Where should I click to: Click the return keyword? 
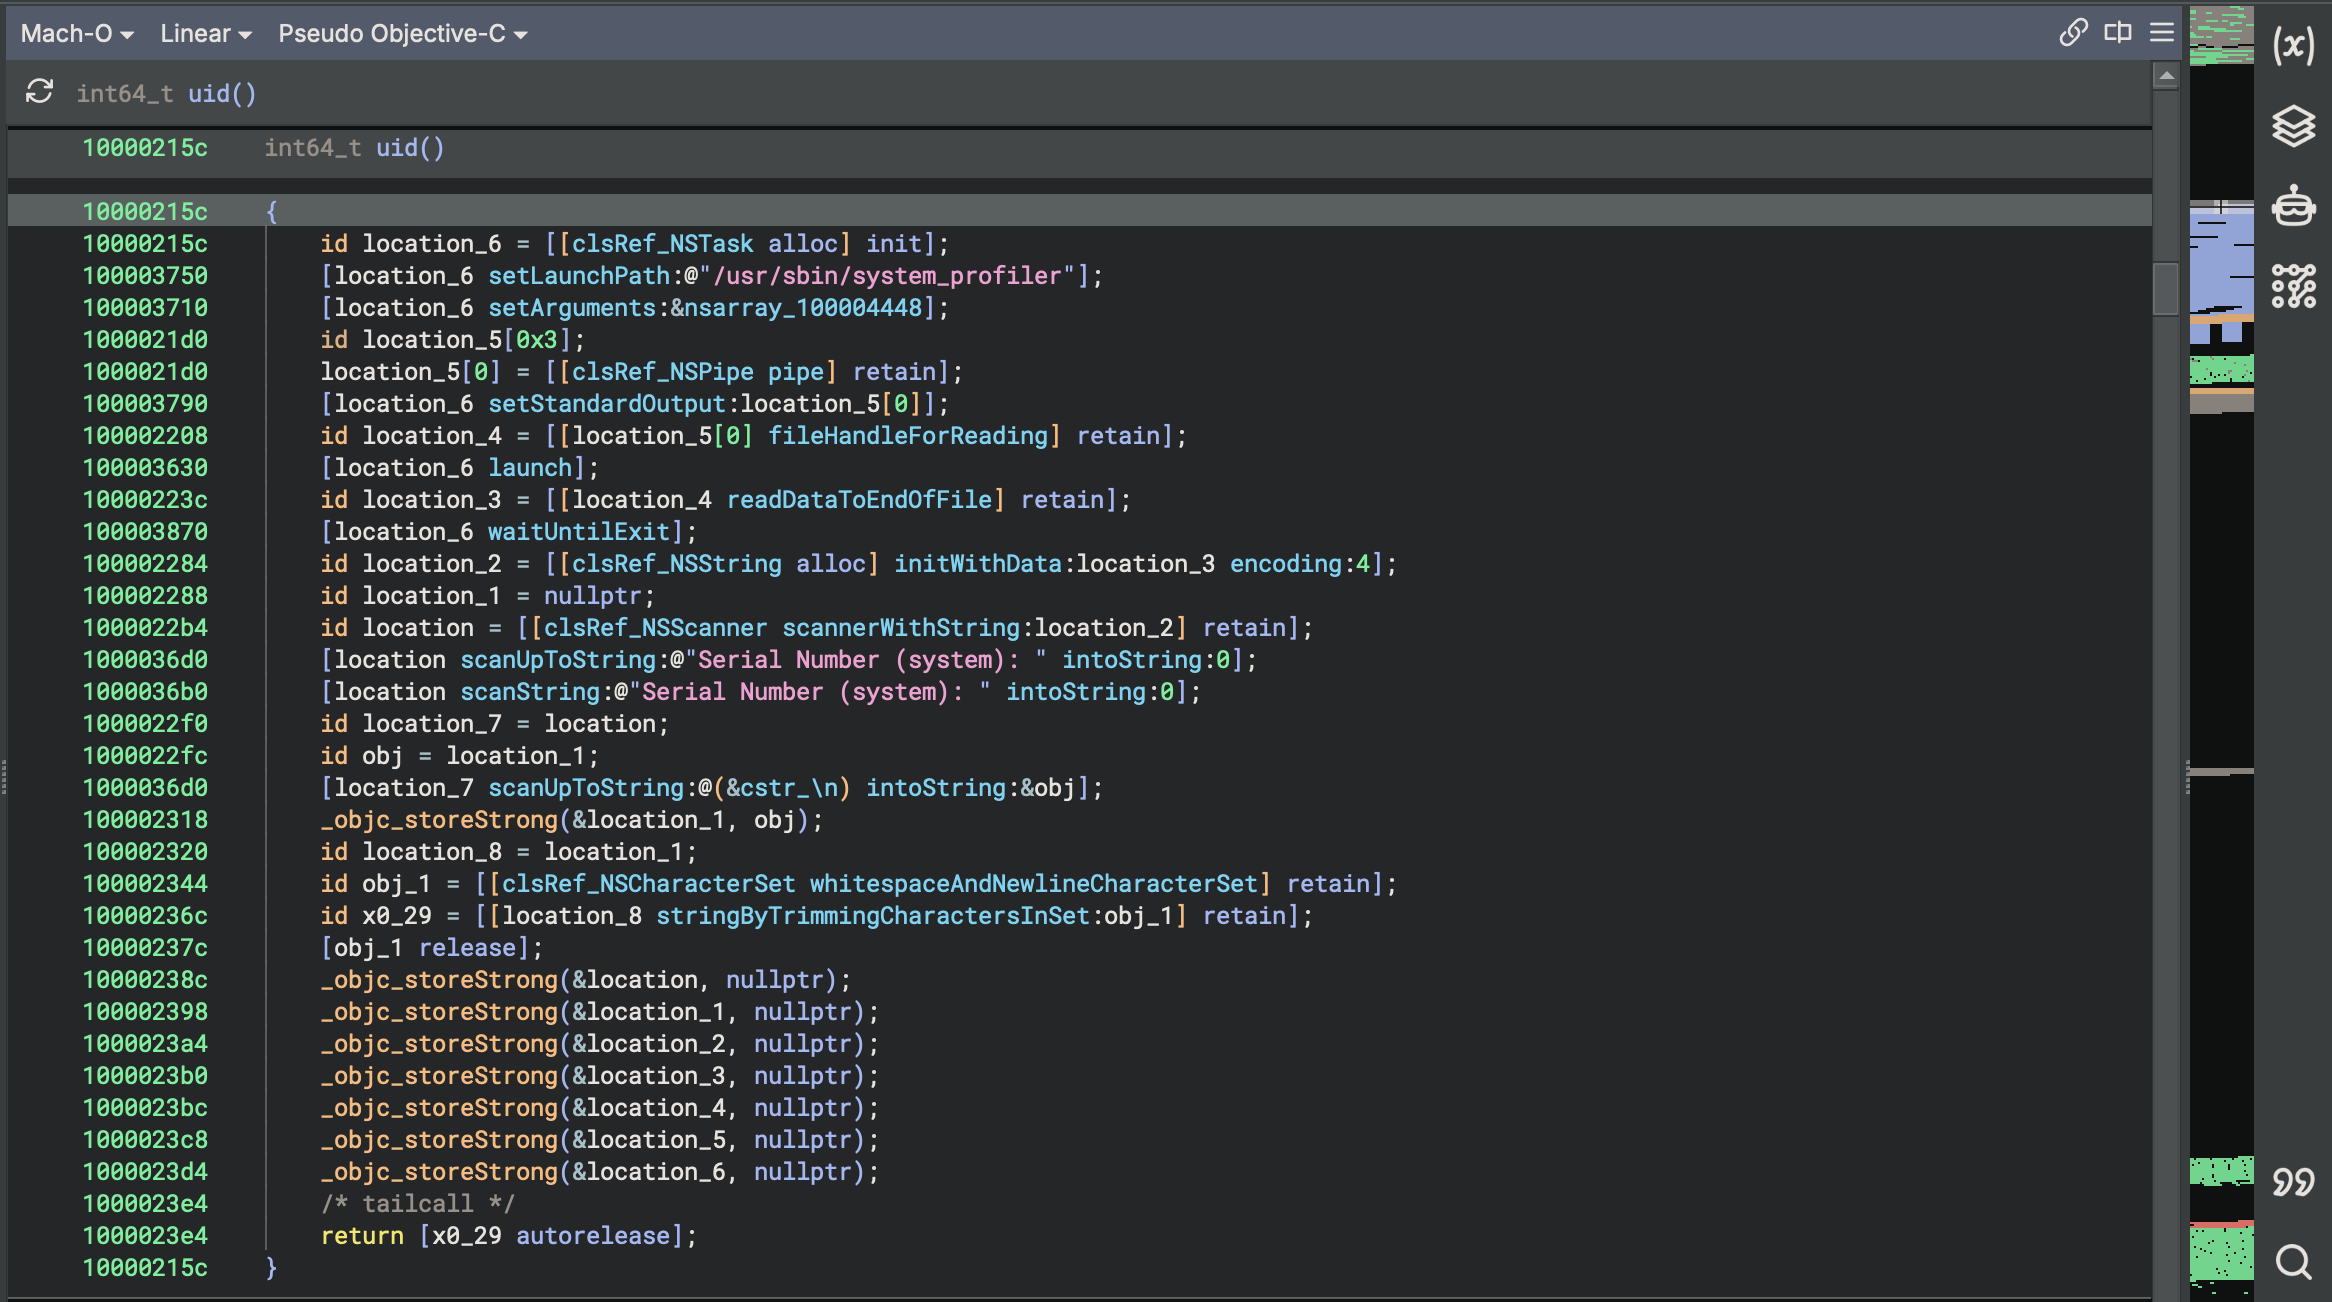(362, 1235)
